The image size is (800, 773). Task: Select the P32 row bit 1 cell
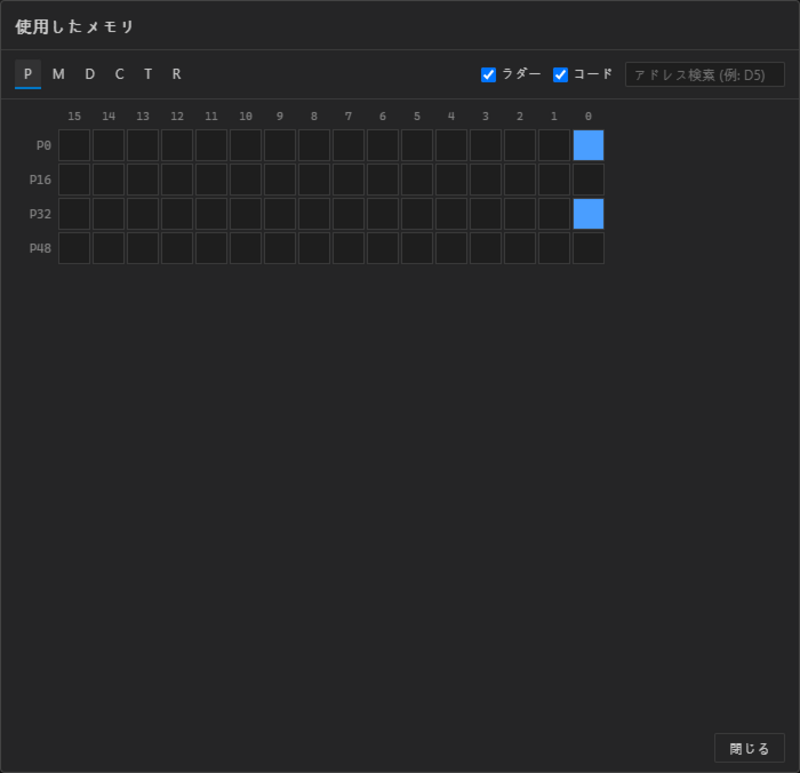pos(554,214)
